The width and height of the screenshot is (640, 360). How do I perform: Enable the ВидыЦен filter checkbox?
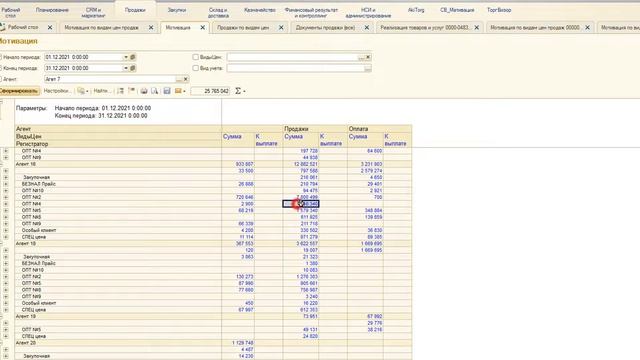[196, 57]
